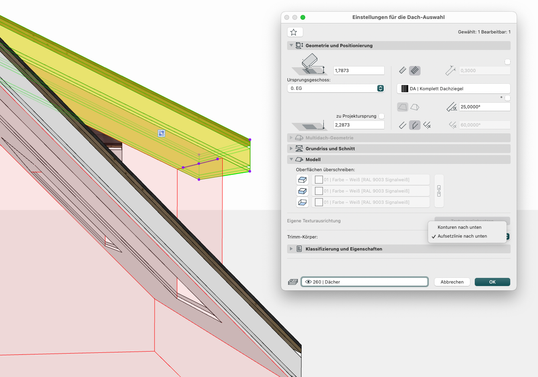The width and height of the screenshot is (538, 377).
Task: Open Favorites with the star button
Action: coord(294,32)
